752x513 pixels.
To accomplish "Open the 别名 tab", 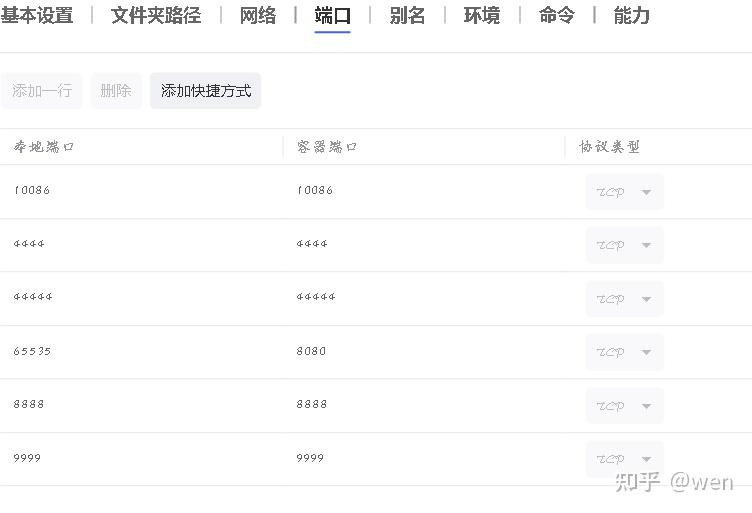I will [407, 16].
